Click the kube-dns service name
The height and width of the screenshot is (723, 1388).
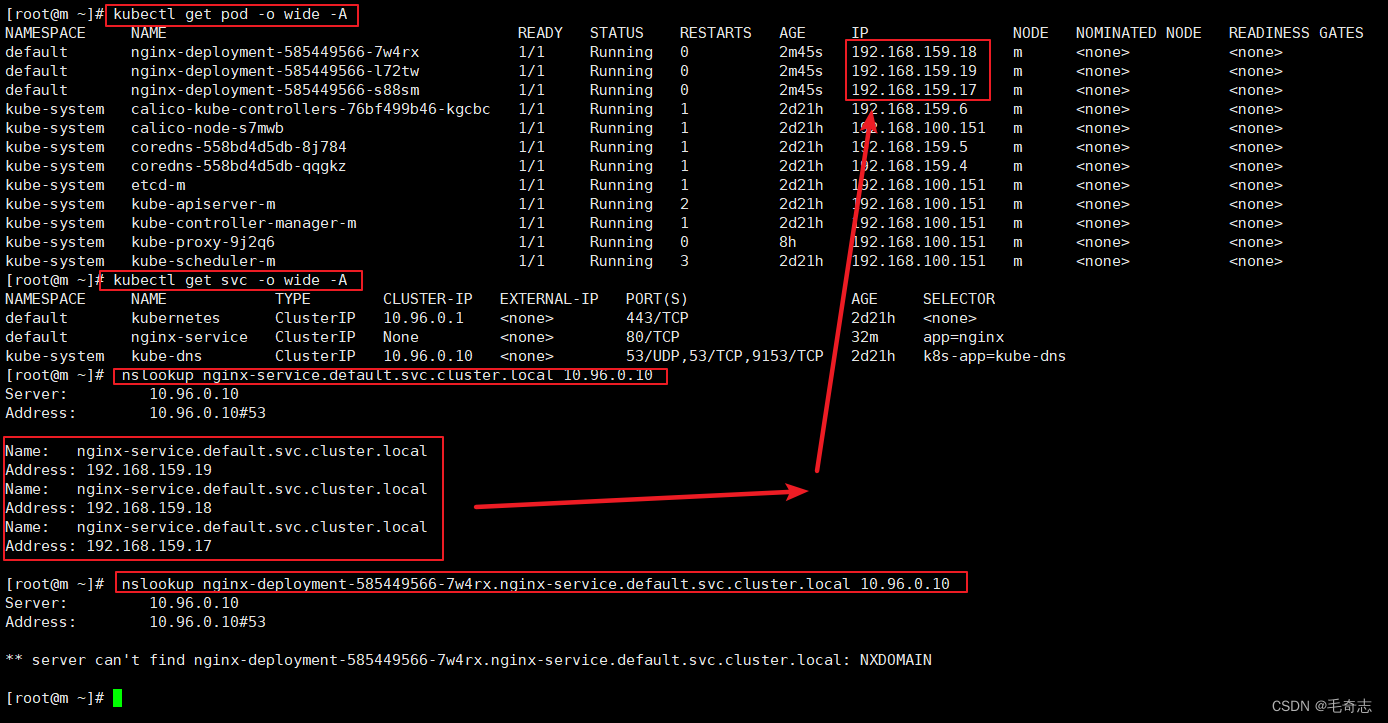click(x=167, y=356)
